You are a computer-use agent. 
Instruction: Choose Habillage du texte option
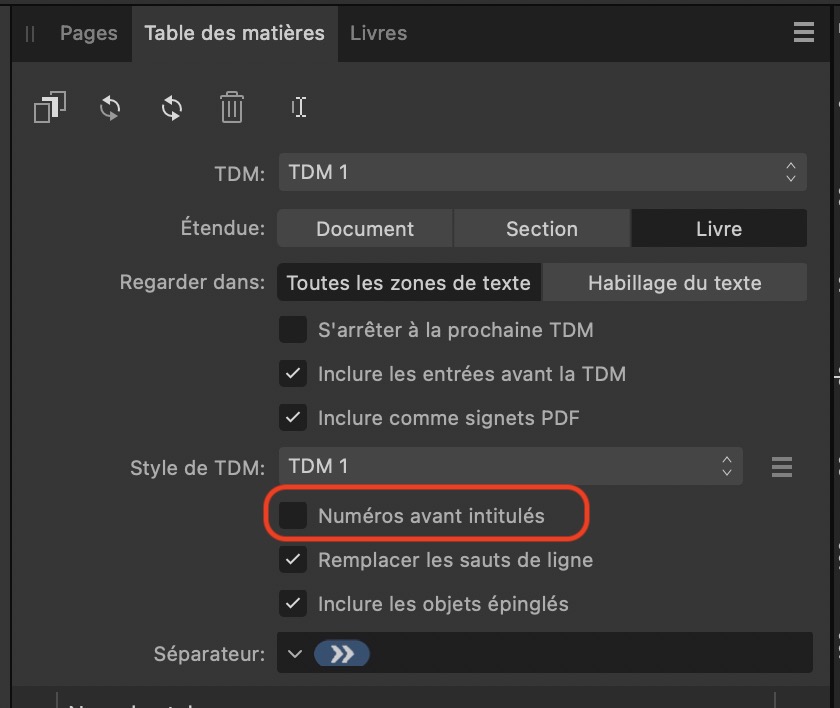click(674, 282)
